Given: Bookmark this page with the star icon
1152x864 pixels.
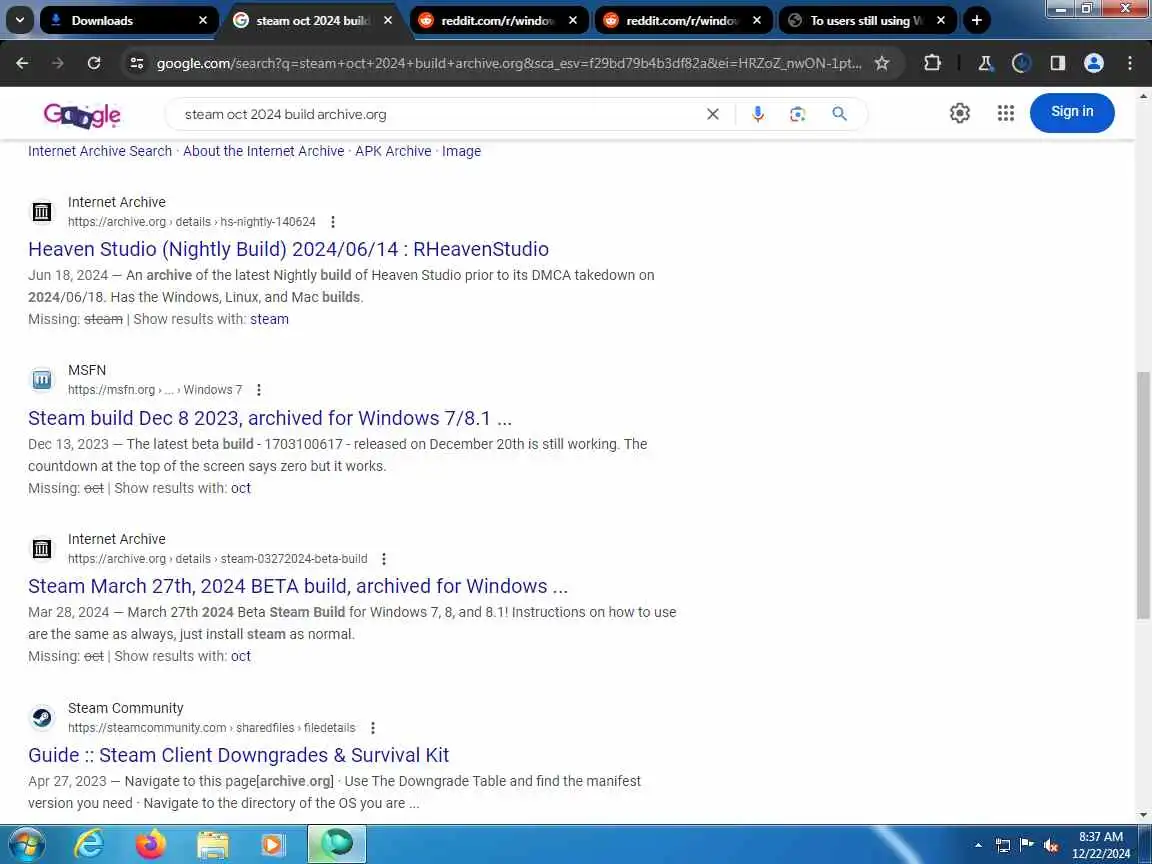Looking at the screenshot, I should point(882,63).
